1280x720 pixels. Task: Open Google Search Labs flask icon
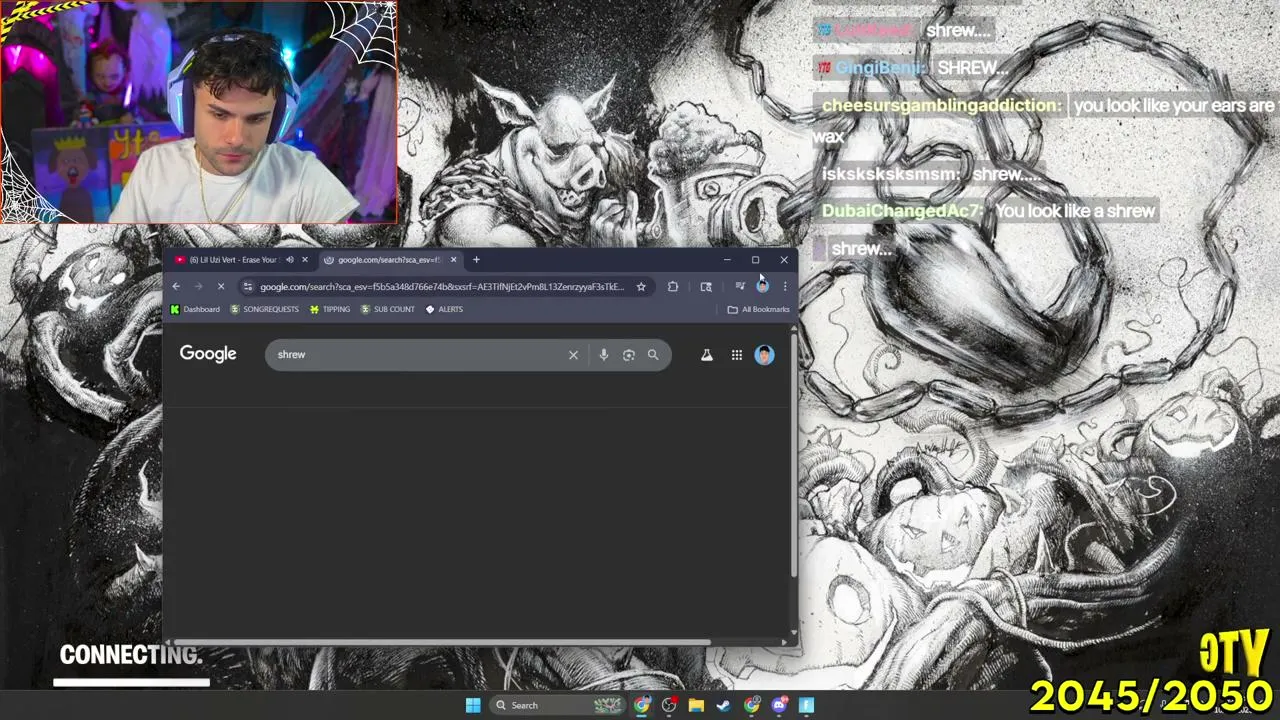707,355
